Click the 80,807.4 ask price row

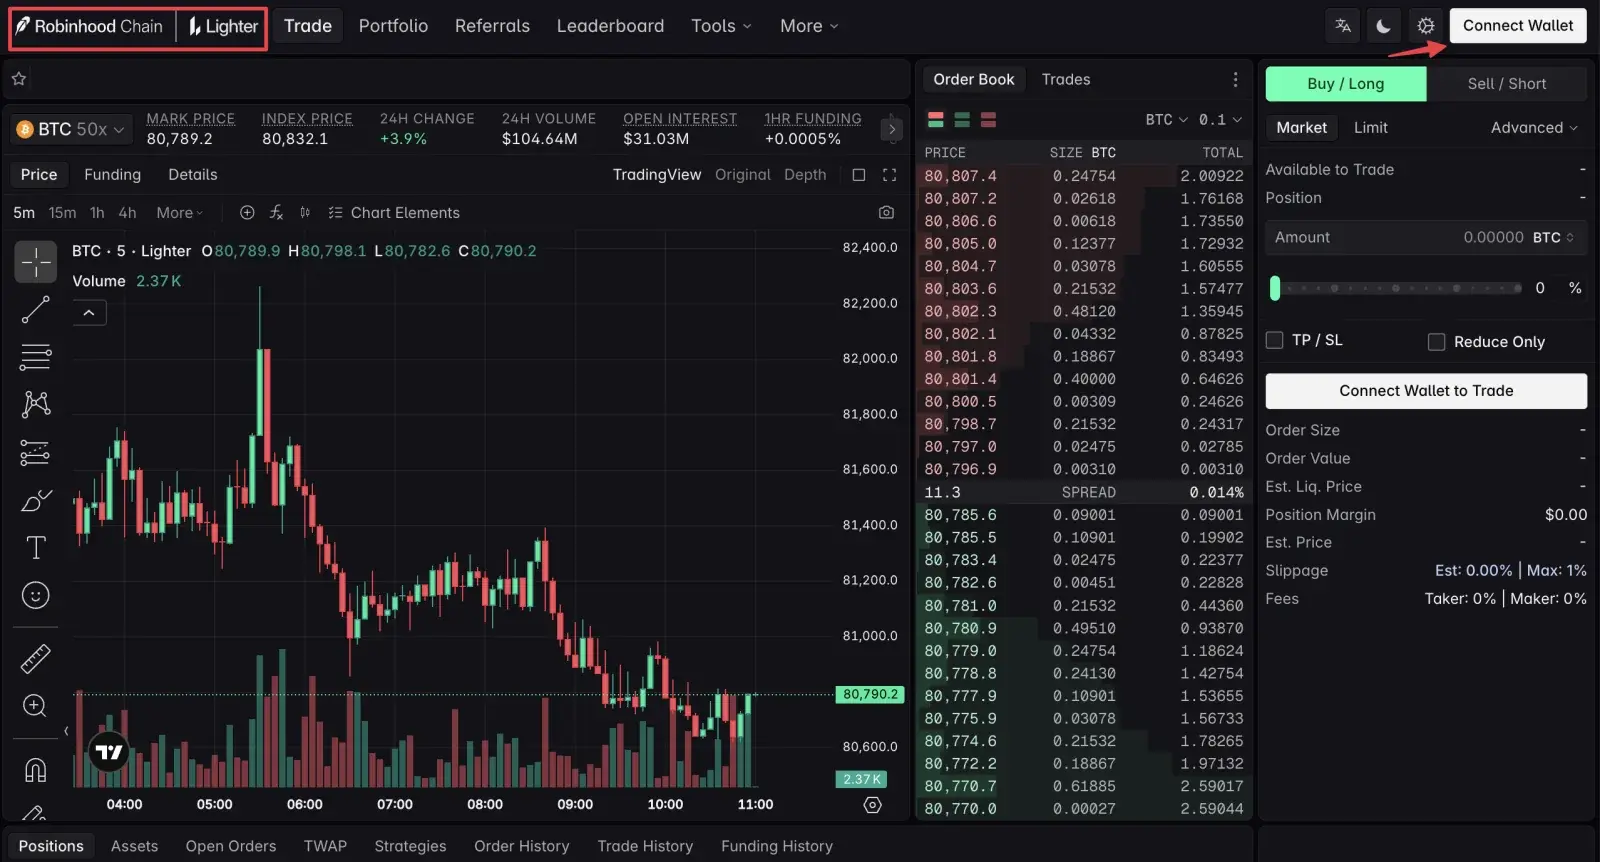[1084, 176]
